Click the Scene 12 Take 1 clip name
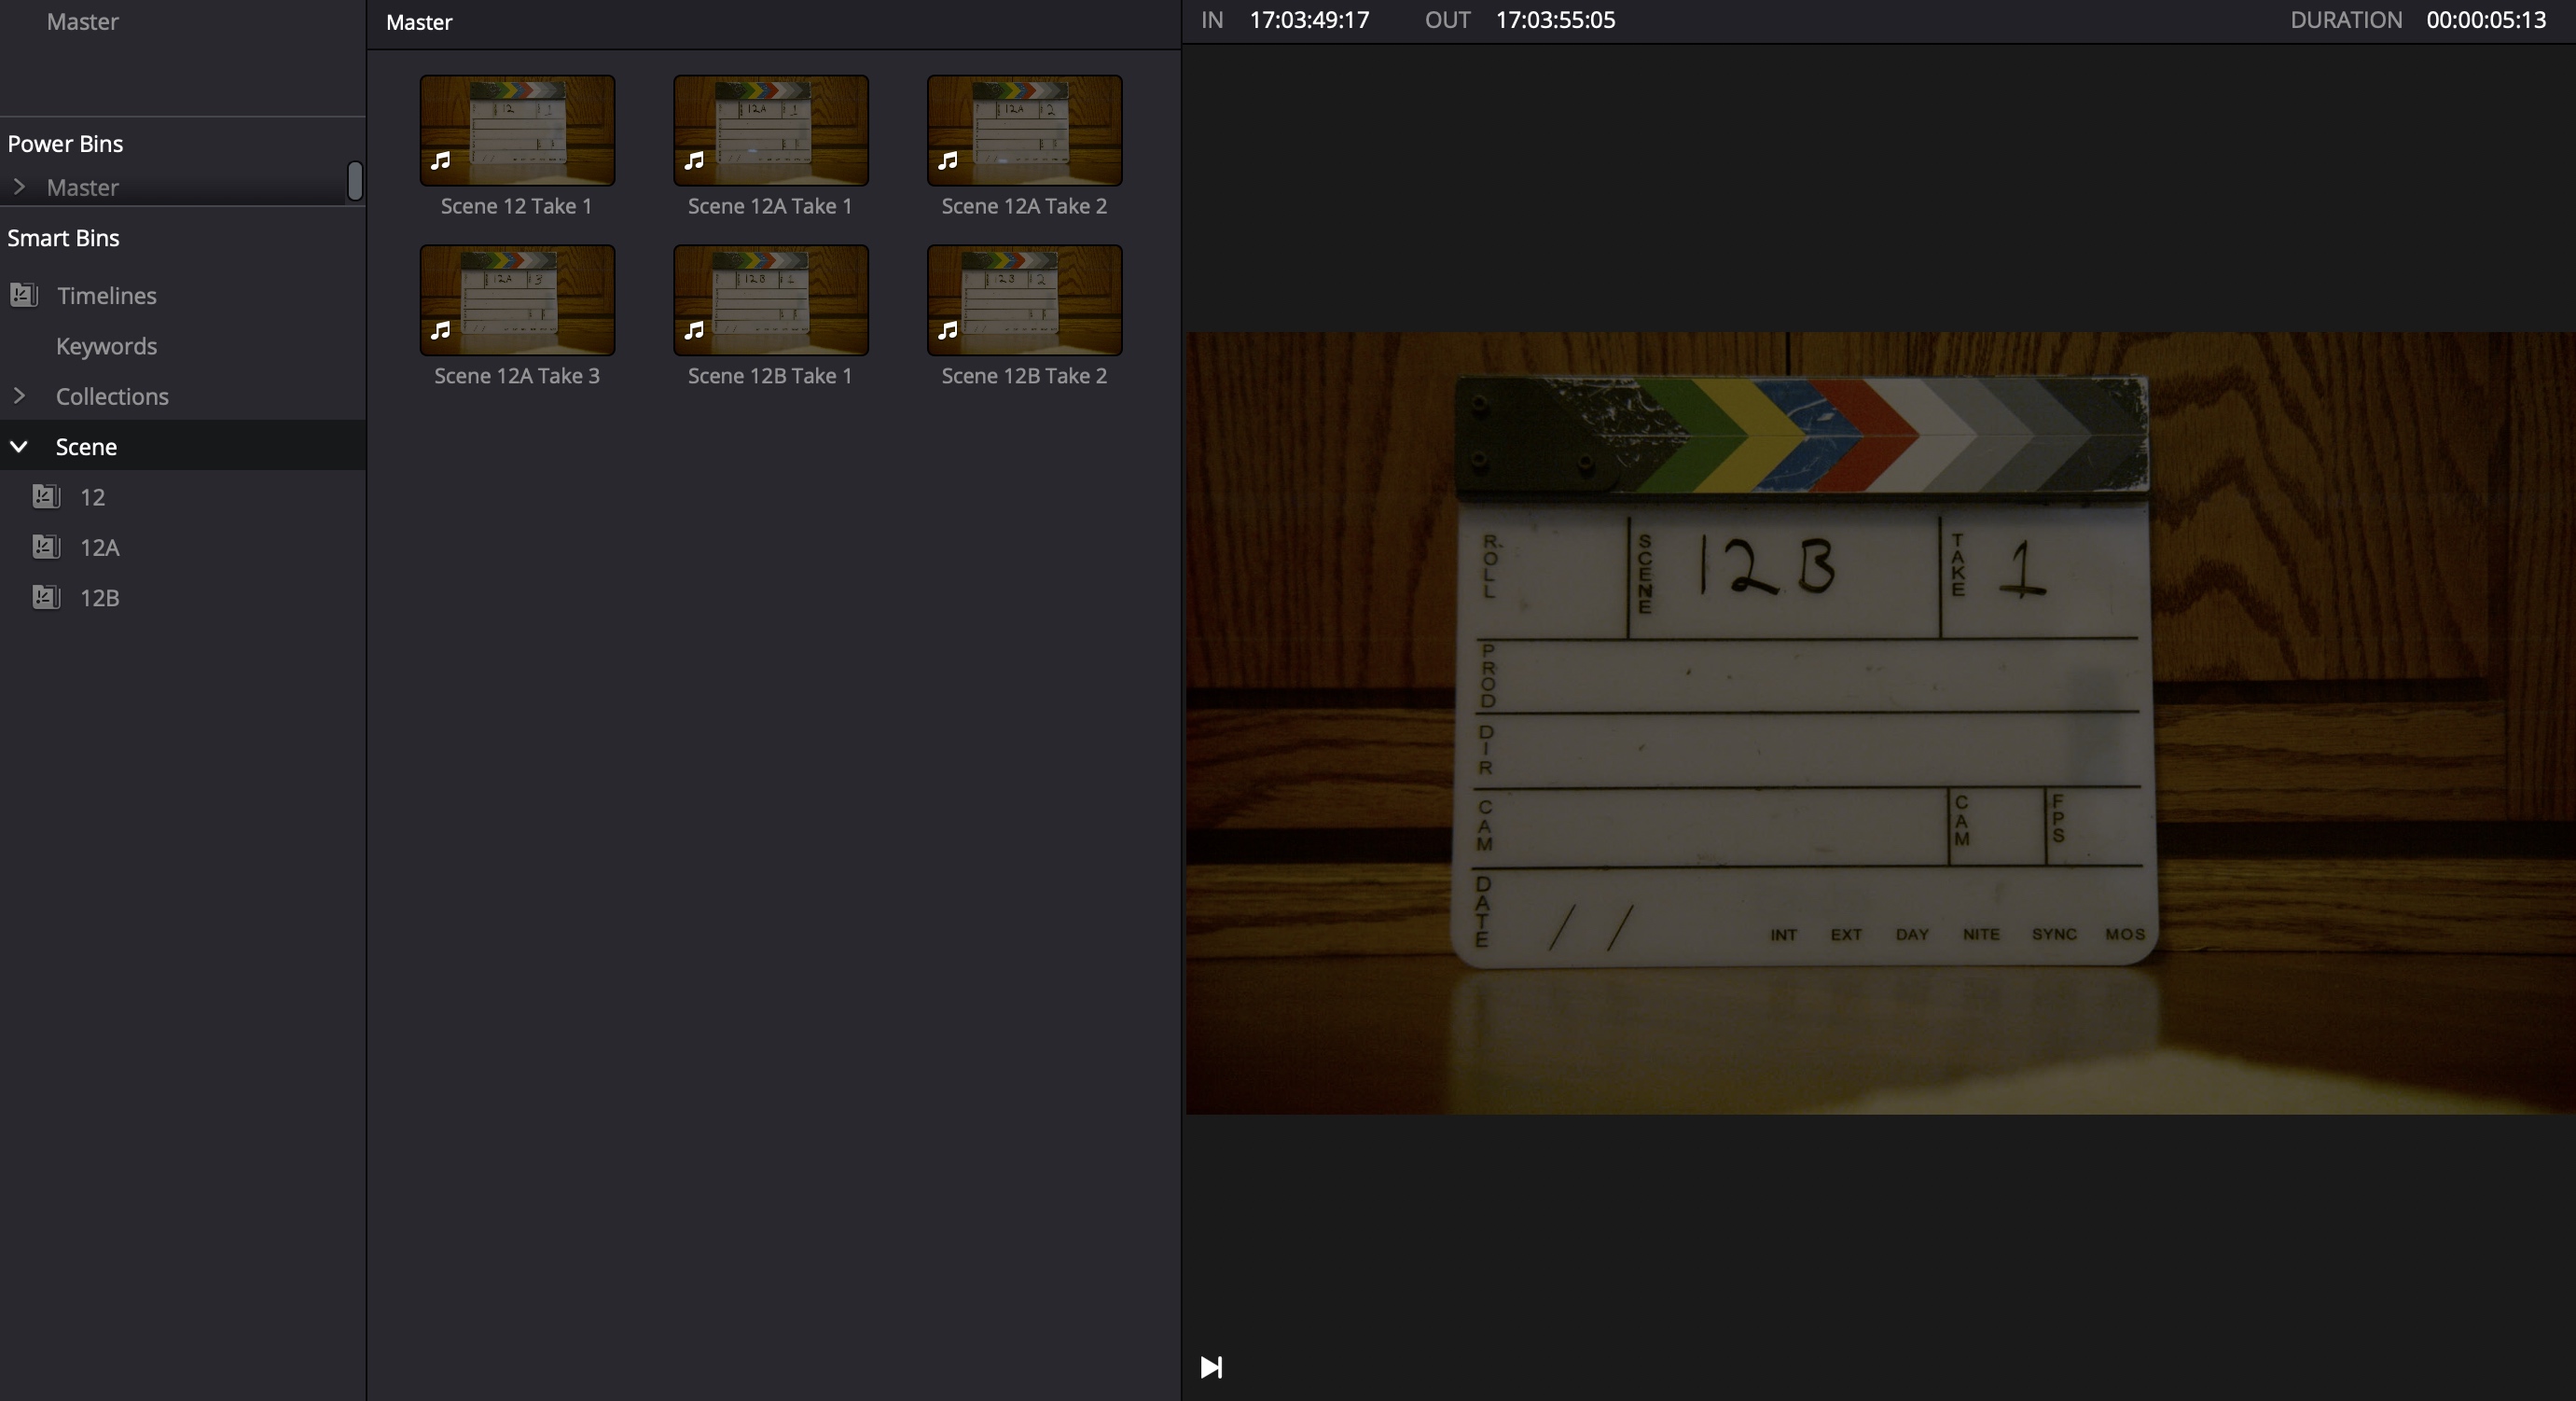This screenshot has width=2576, height=1401. pos(516,206)
